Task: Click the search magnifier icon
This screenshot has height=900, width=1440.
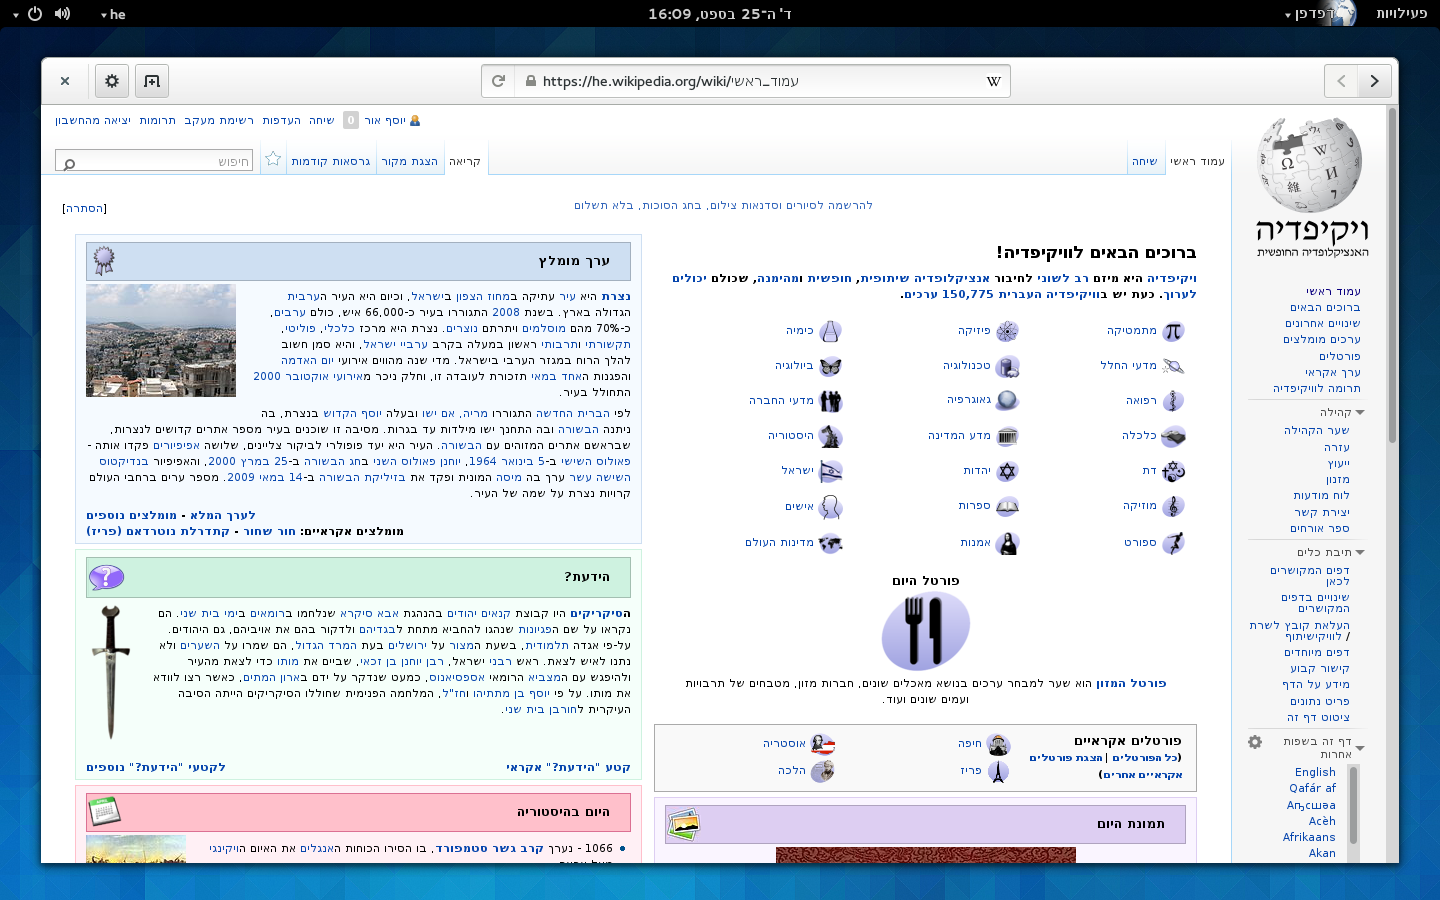Action: click(x=69, y=163)
